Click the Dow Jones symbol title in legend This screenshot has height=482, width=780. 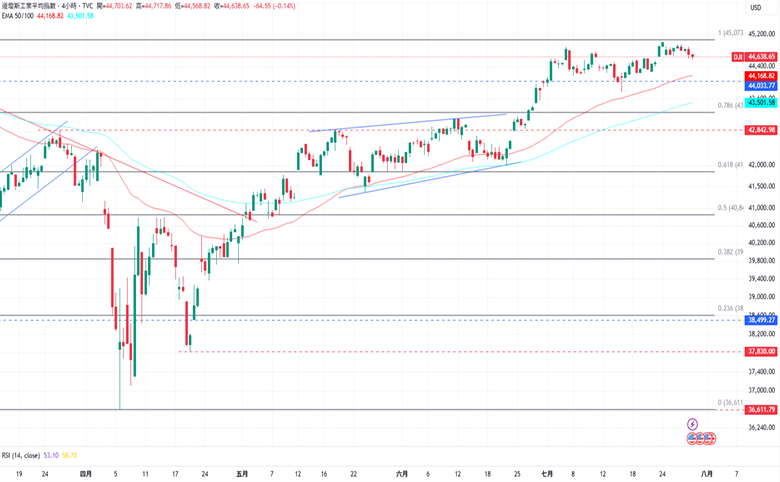(x=47, y=6)
